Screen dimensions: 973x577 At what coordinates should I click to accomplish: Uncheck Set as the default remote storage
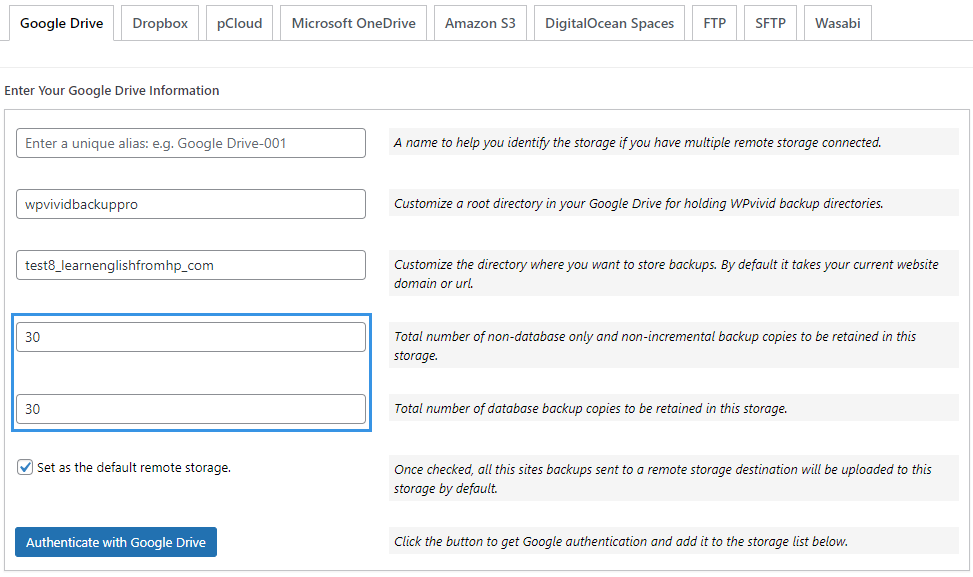click(x=25, y=467)
